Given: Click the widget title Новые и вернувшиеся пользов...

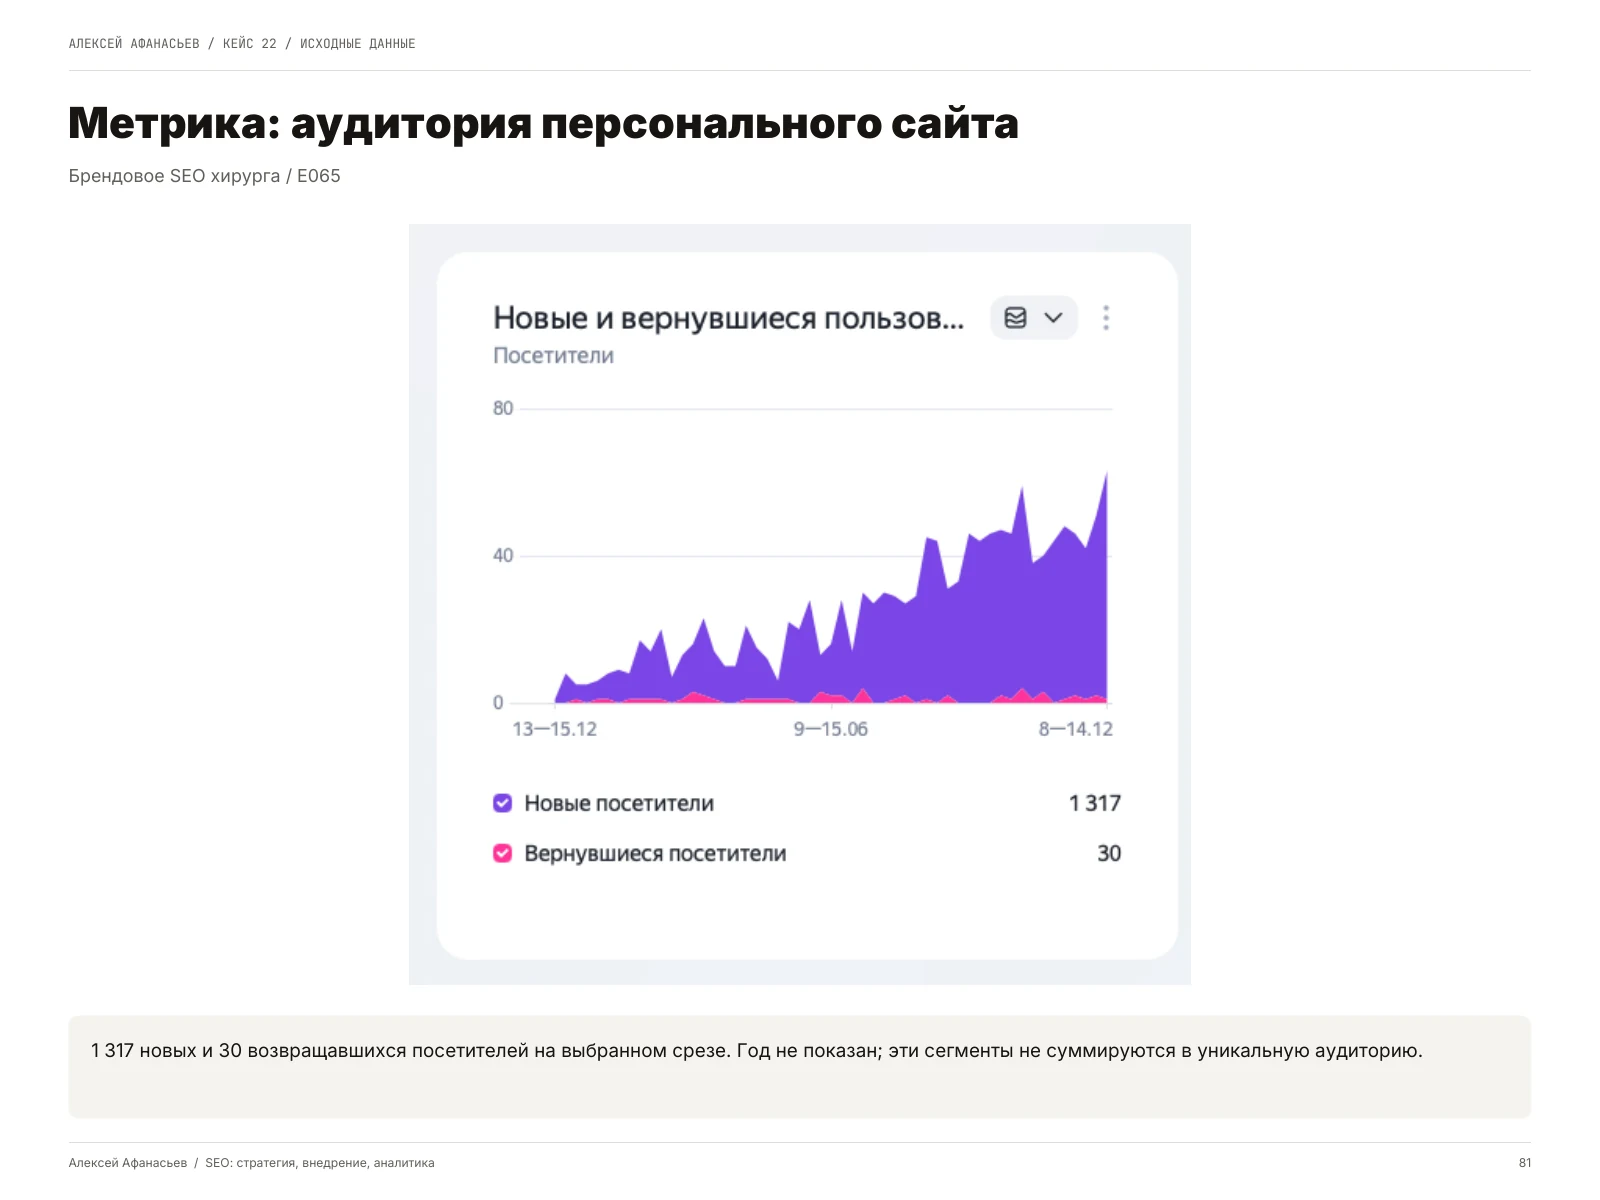Looking at the screenshot, I should (728, 318).
